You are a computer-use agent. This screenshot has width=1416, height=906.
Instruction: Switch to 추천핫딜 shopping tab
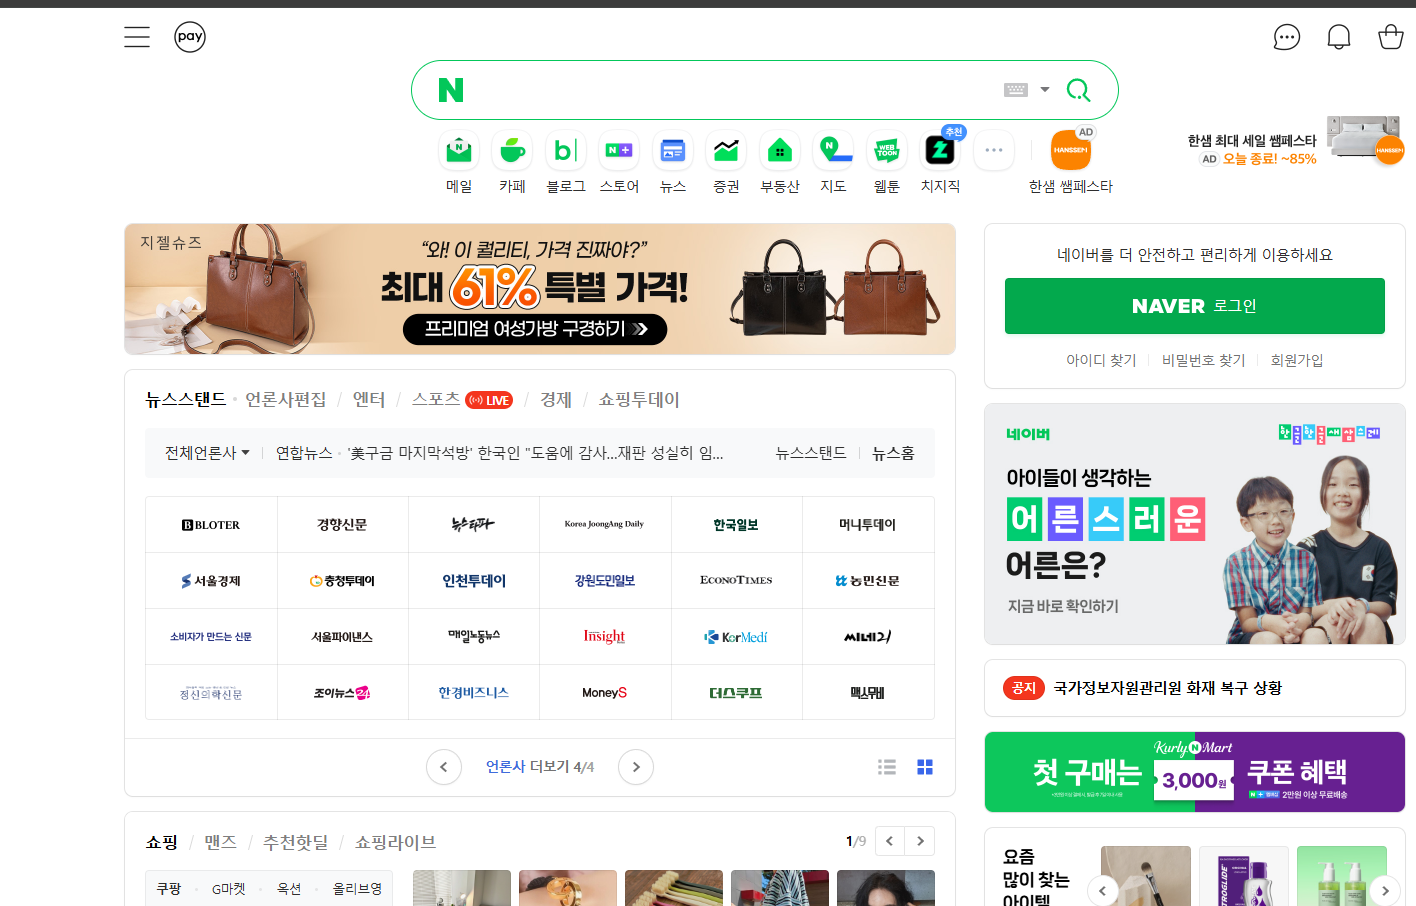[x=295, y=842]
